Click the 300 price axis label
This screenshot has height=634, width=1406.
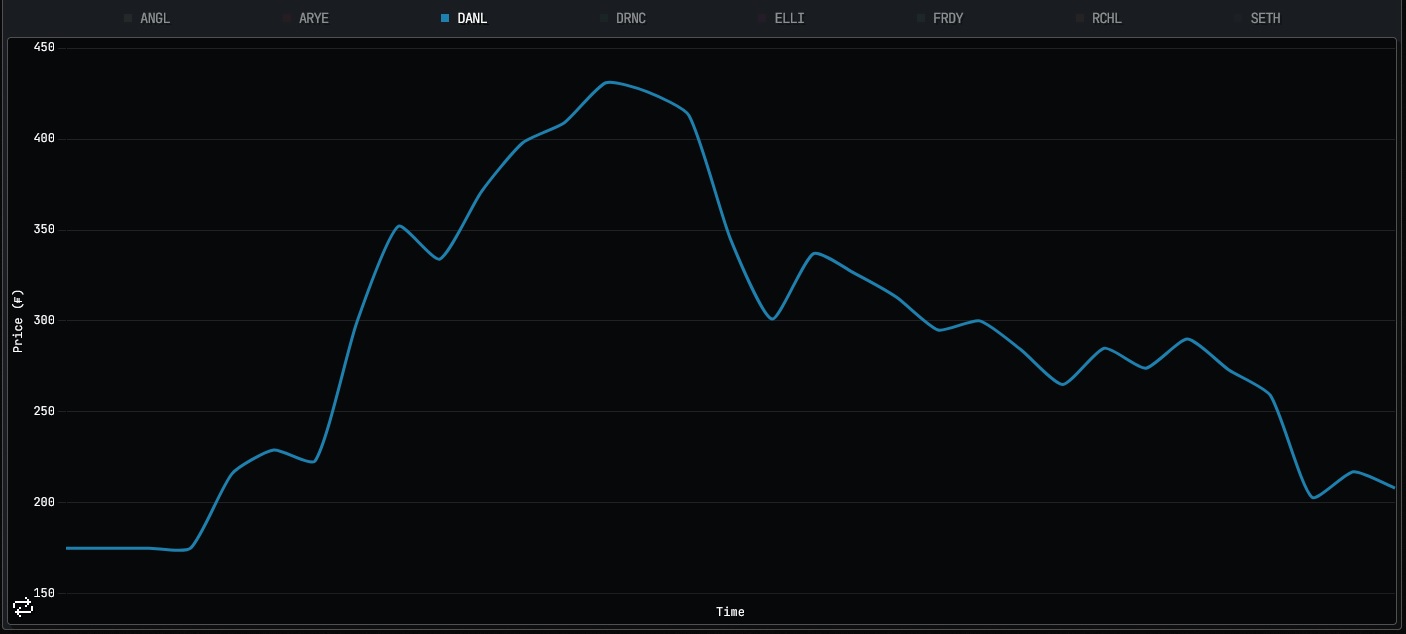tap(44, 321)
